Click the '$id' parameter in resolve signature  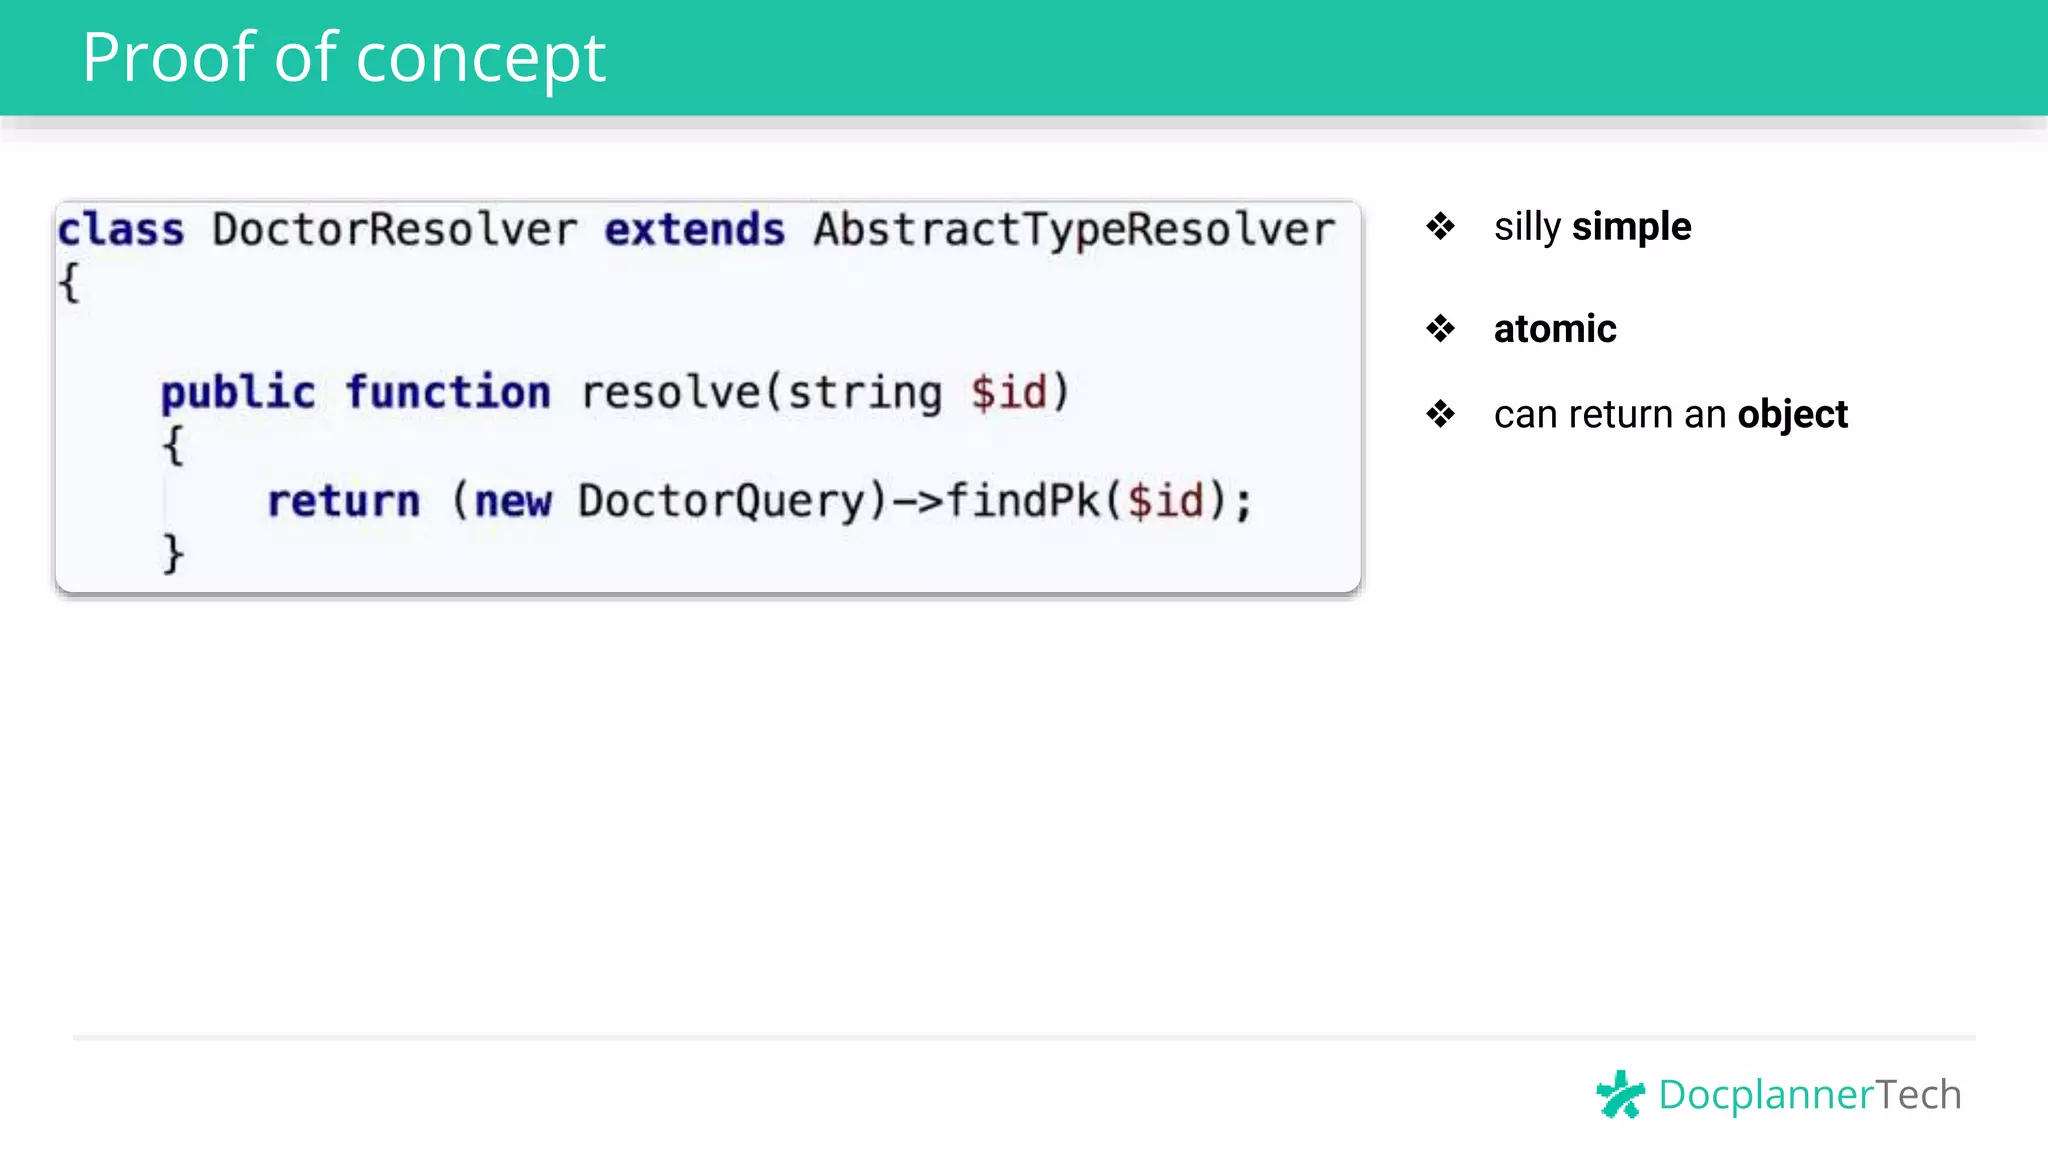[1009, 392]
